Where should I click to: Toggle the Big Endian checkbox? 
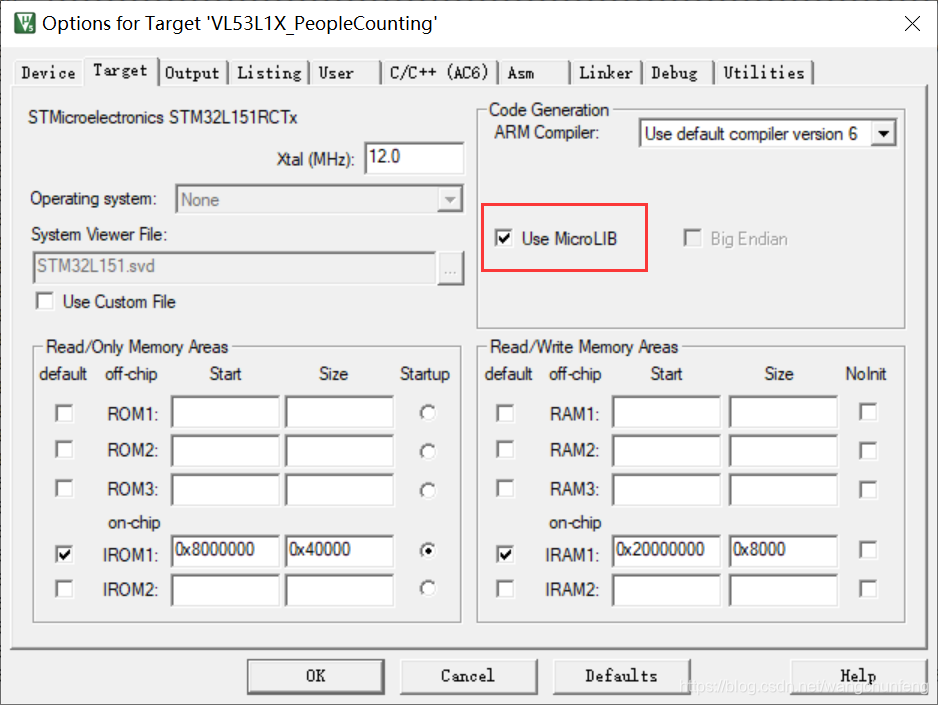tap(692, 238)
